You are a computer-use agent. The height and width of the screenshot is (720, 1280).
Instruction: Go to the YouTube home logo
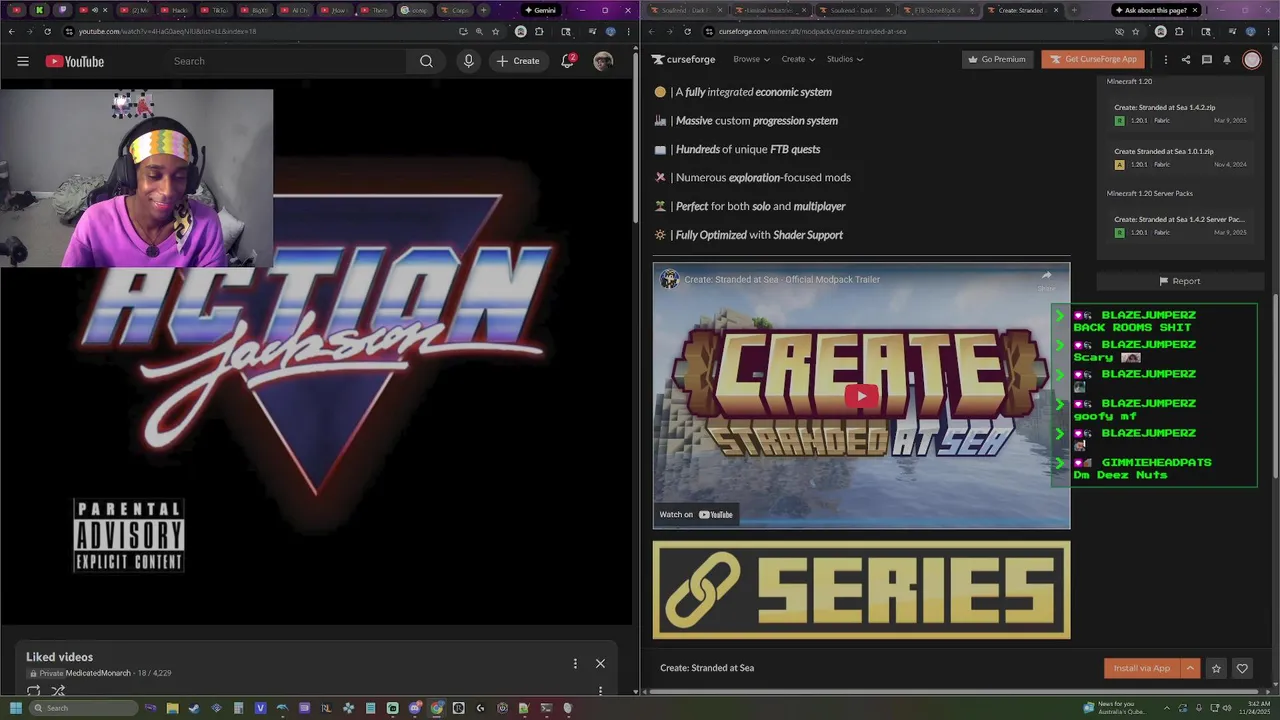click(75, 61)
